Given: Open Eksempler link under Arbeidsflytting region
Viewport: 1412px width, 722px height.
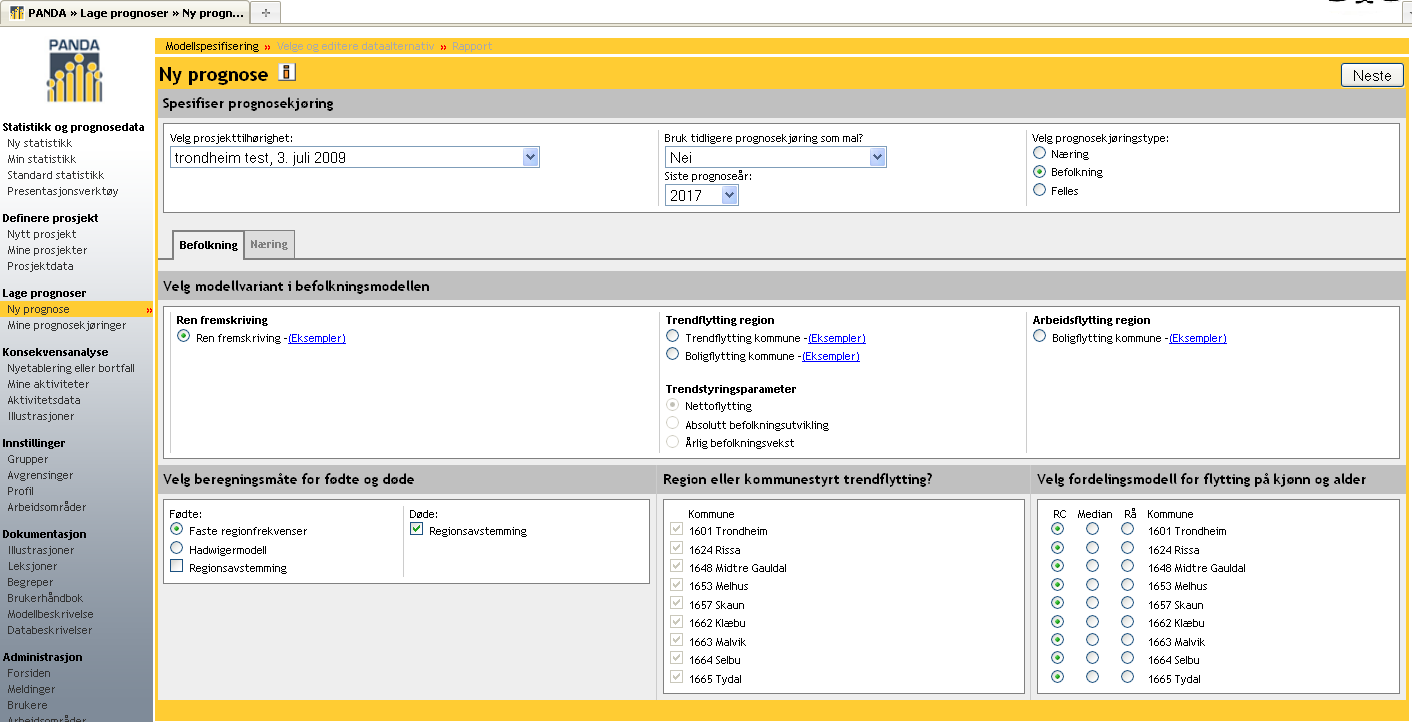Looking at the screenshot, I should 1197,338.
